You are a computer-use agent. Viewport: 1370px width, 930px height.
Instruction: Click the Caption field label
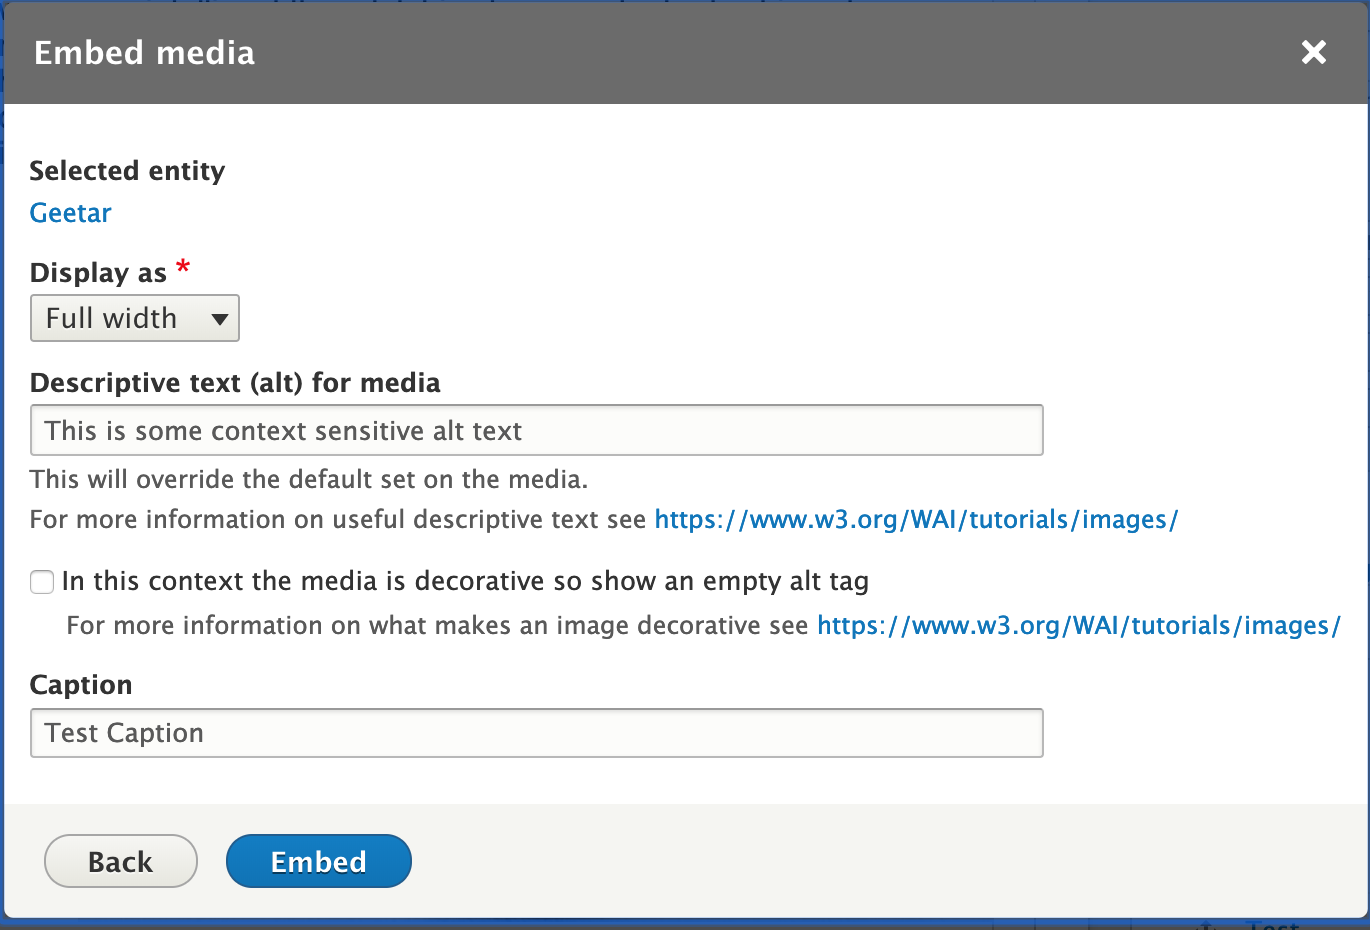click(81, 685)
